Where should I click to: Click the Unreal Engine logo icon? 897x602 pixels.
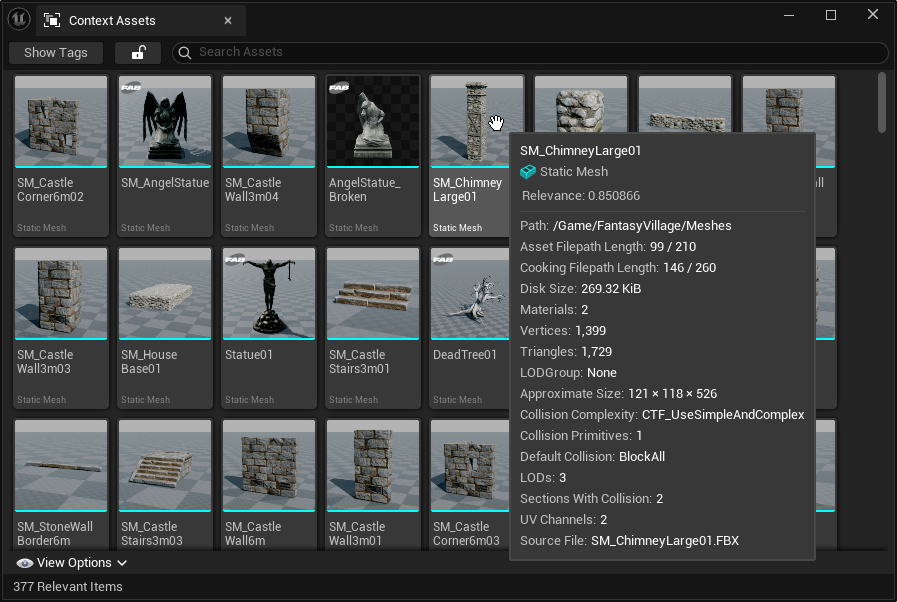pyautogui.click(x=19, y=19)
